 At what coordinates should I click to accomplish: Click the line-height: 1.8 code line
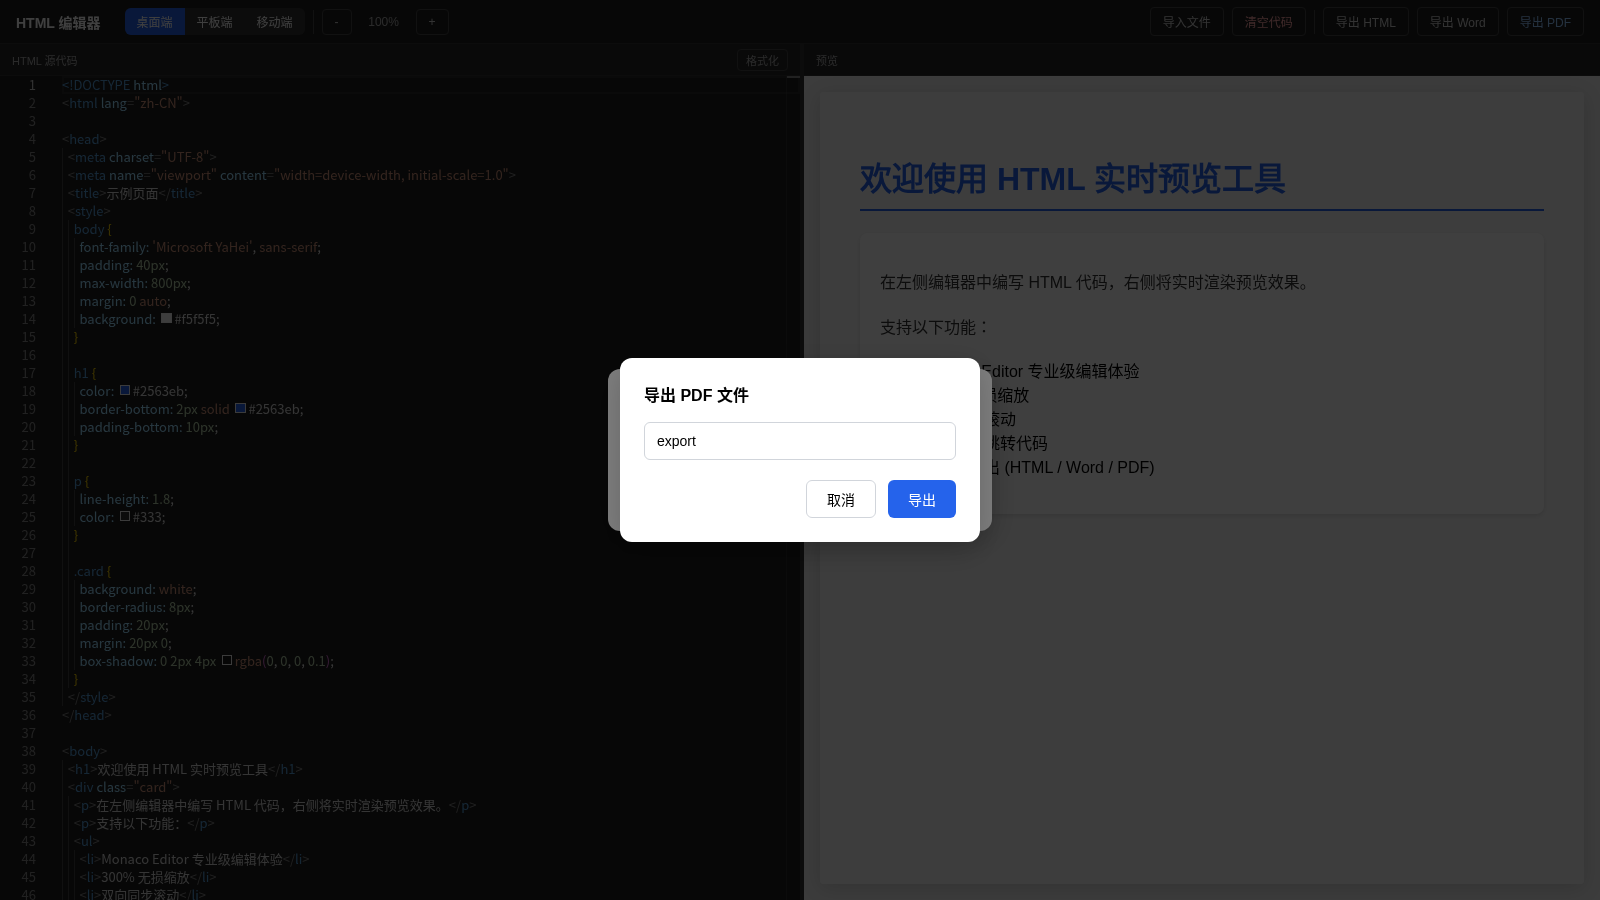126,499
